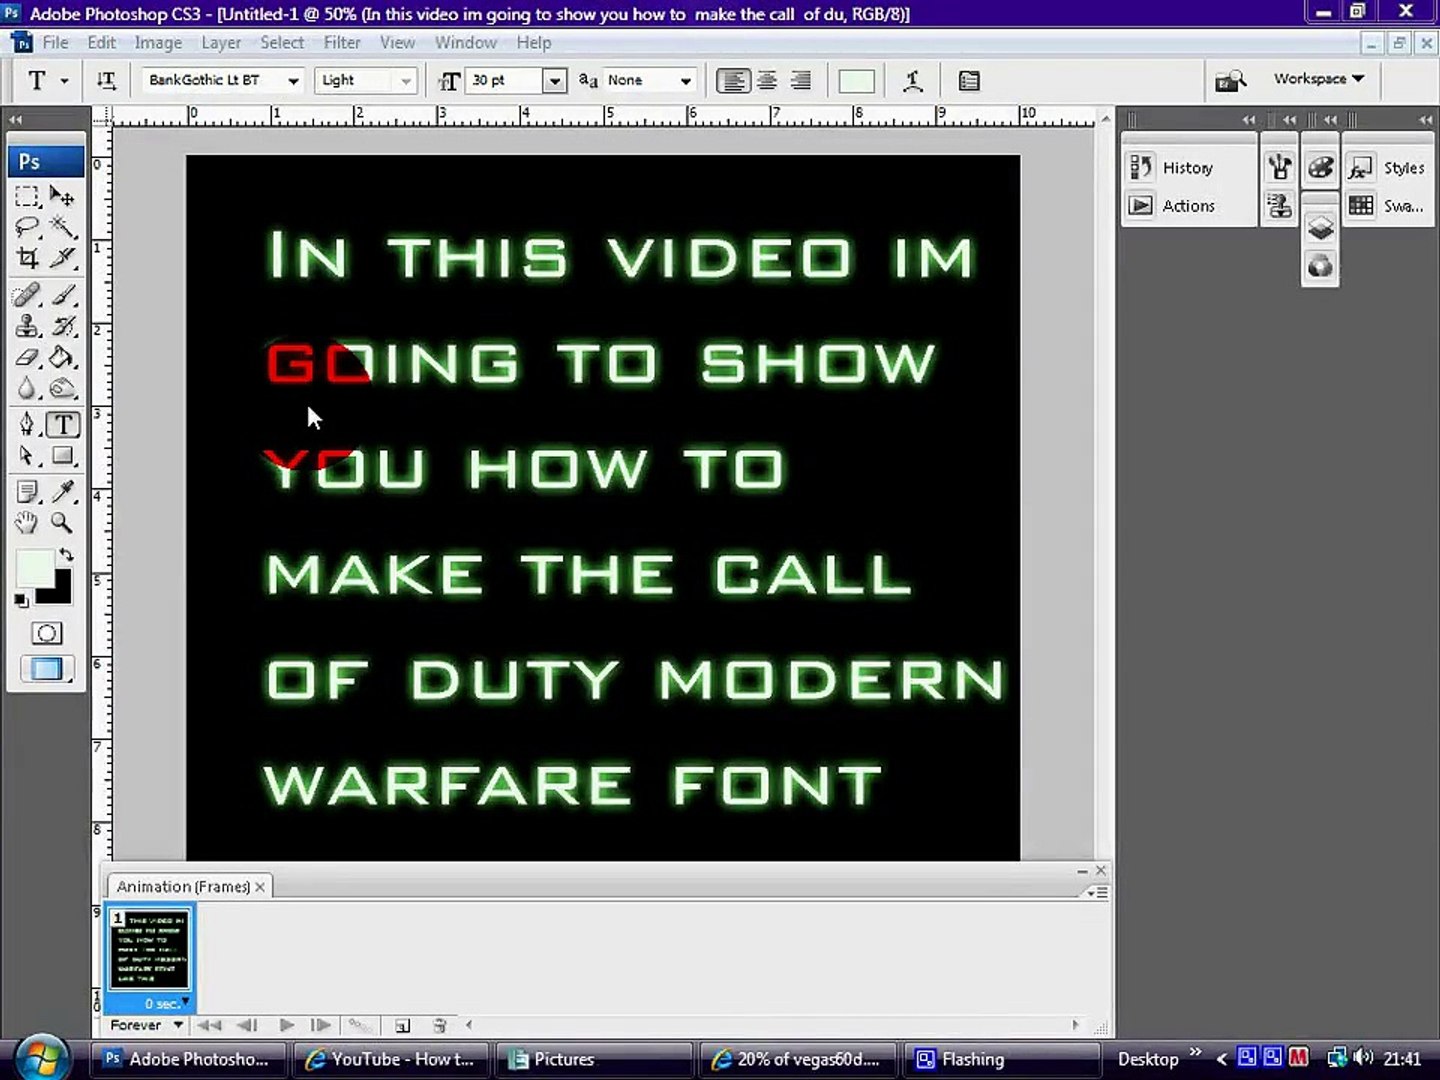
Task: Select the Hand tool
Action: coord(28,522)
